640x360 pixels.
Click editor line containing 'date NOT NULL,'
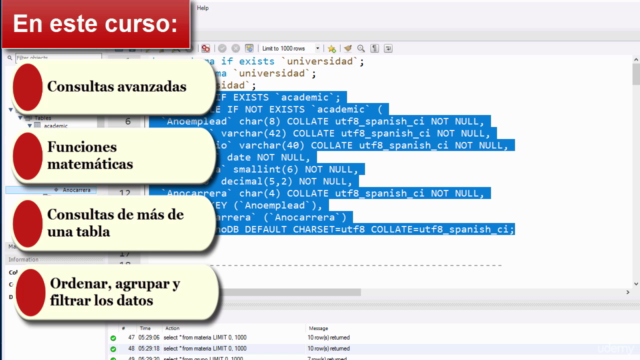pos(269,158)
